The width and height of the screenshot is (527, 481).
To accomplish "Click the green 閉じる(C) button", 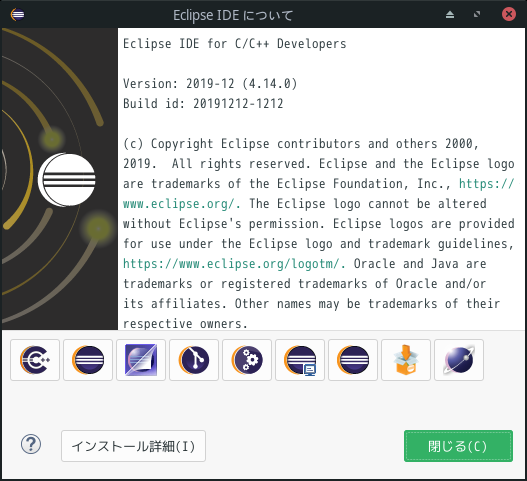I will pyautogui.click(x=458, y=446).
